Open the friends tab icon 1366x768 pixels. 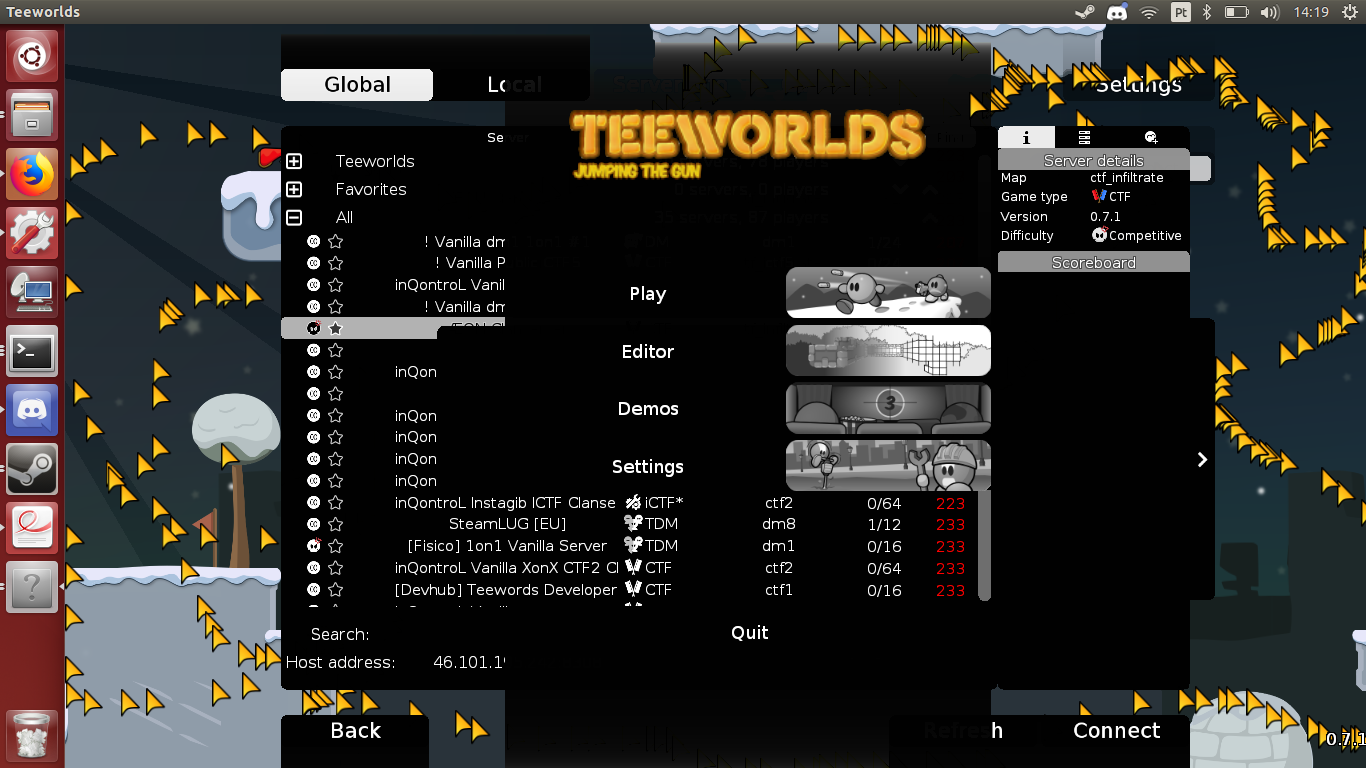click(1151, 137)
